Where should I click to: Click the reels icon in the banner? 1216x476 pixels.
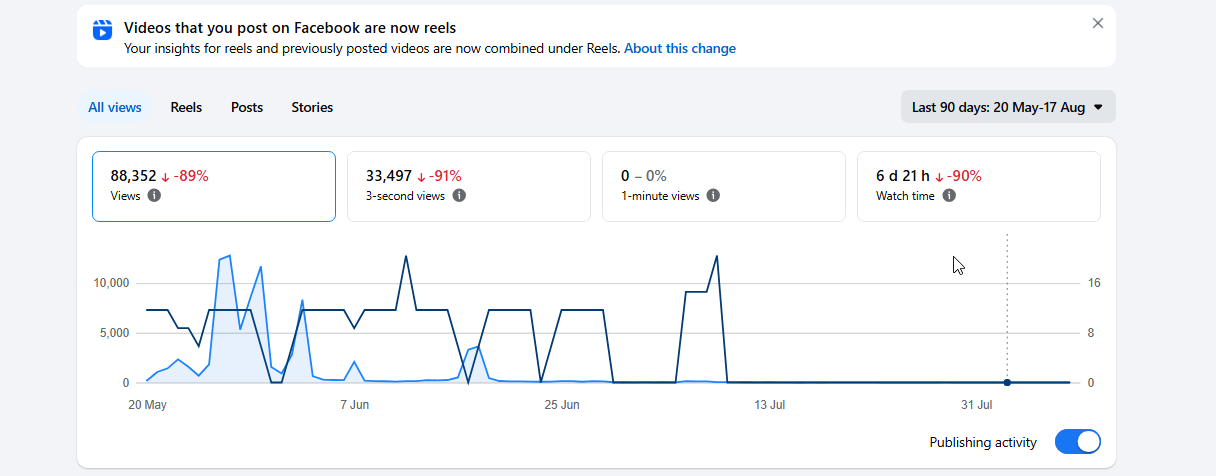coord(102,30)
